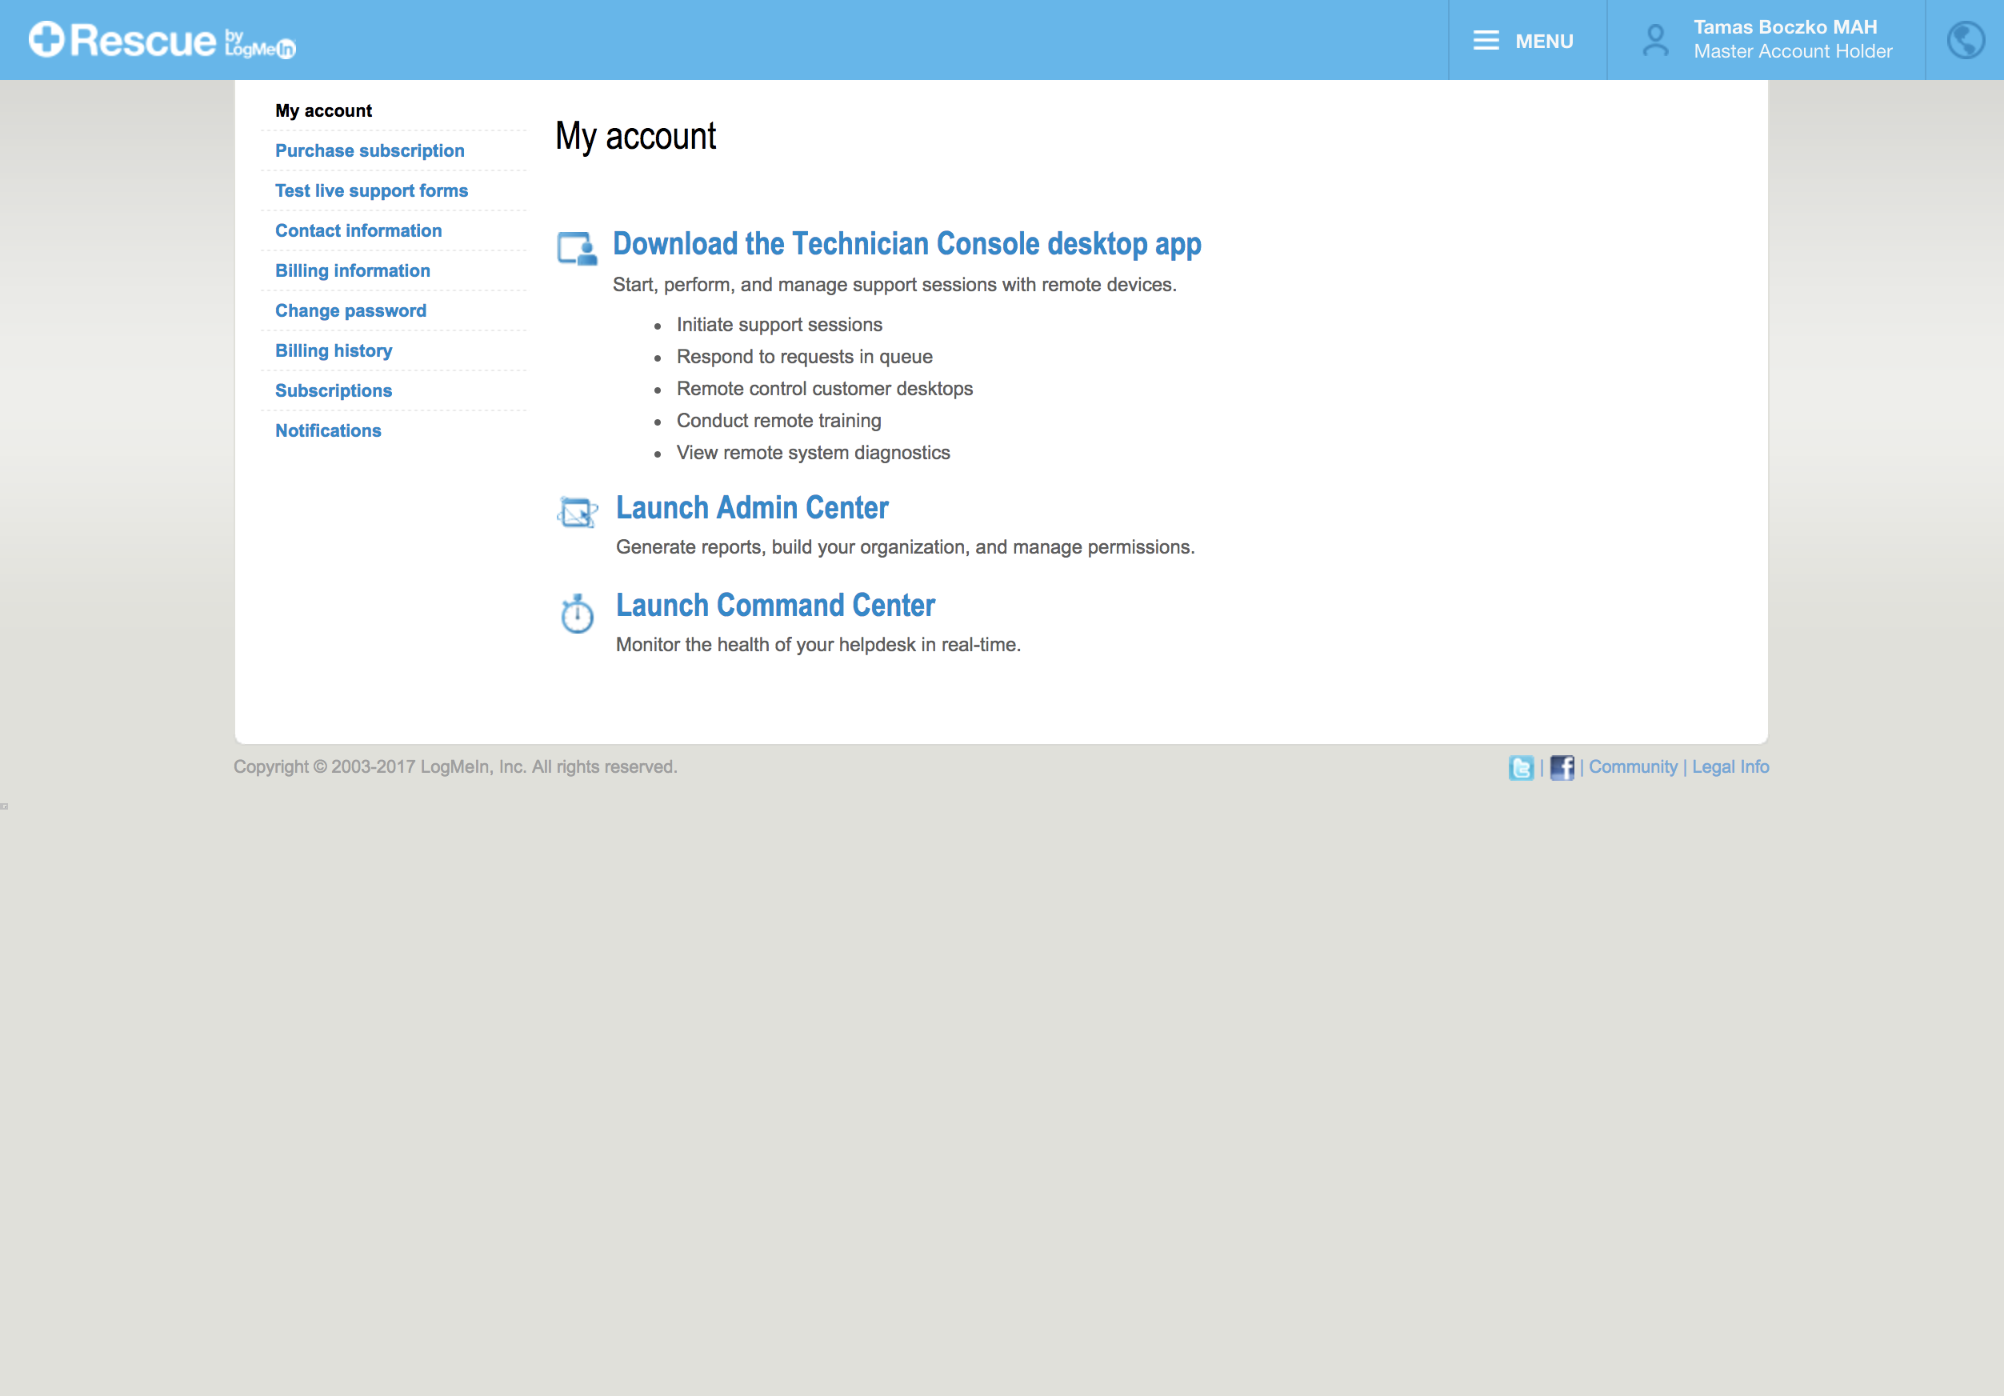Click 'Generate reports, build your organization' text
This screenshot has width=2004, height=1396.
[905, 547]
